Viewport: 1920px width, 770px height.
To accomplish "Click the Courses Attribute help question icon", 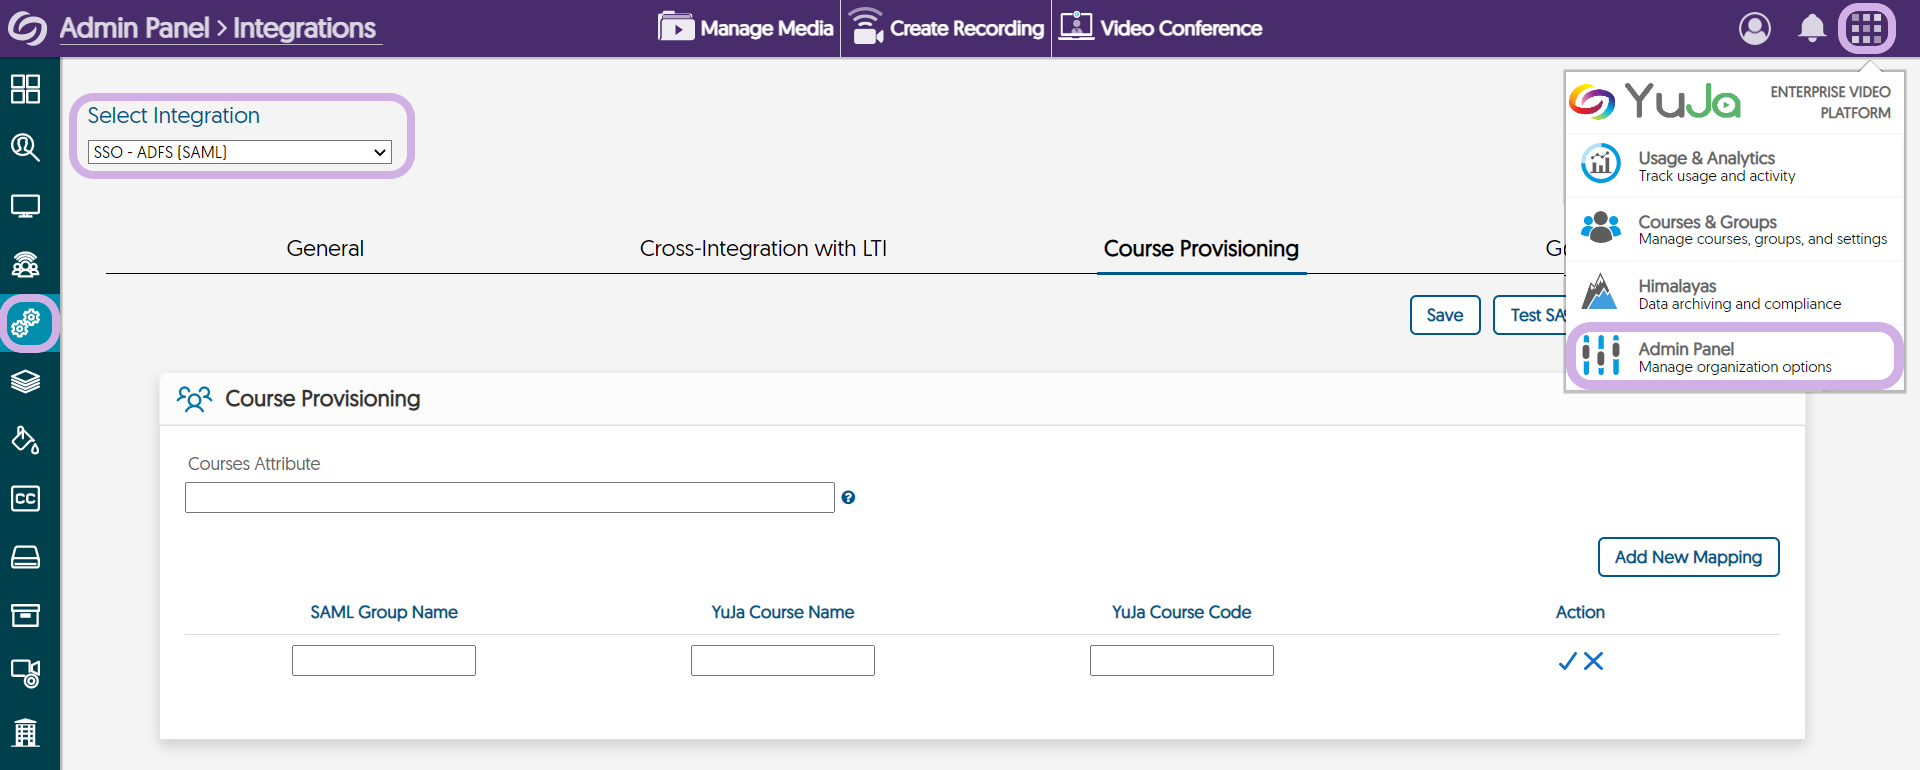I will 848,498.
